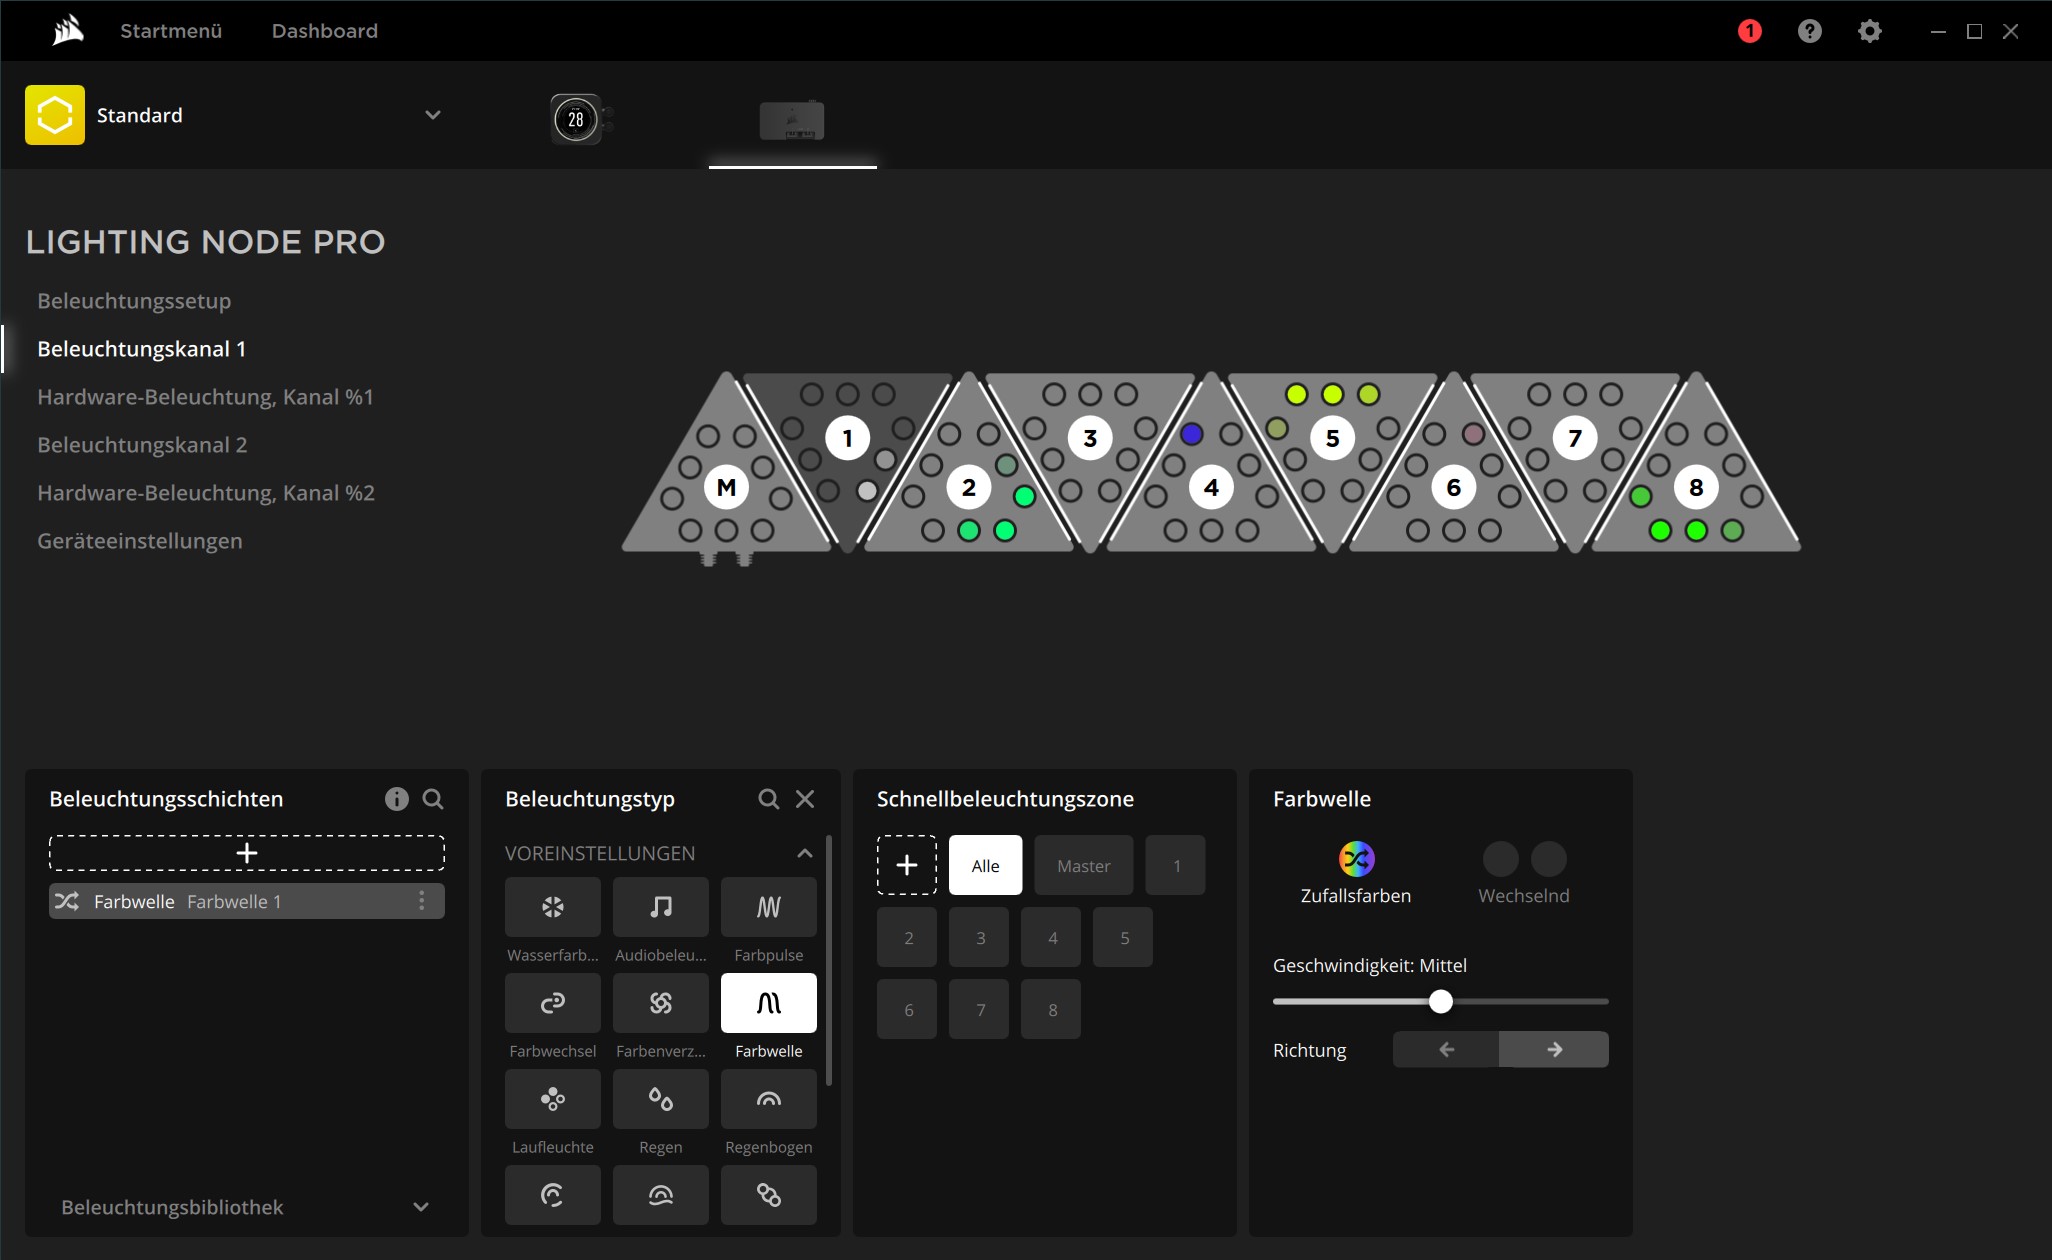
Task: Search within Beleuchtungstyp panel
Action: [x=768, y=799]
